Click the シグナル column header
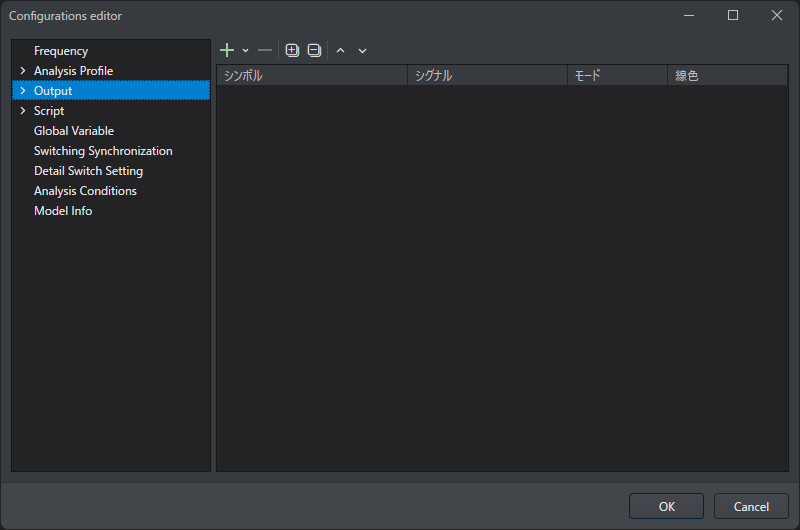 (487, 75)
